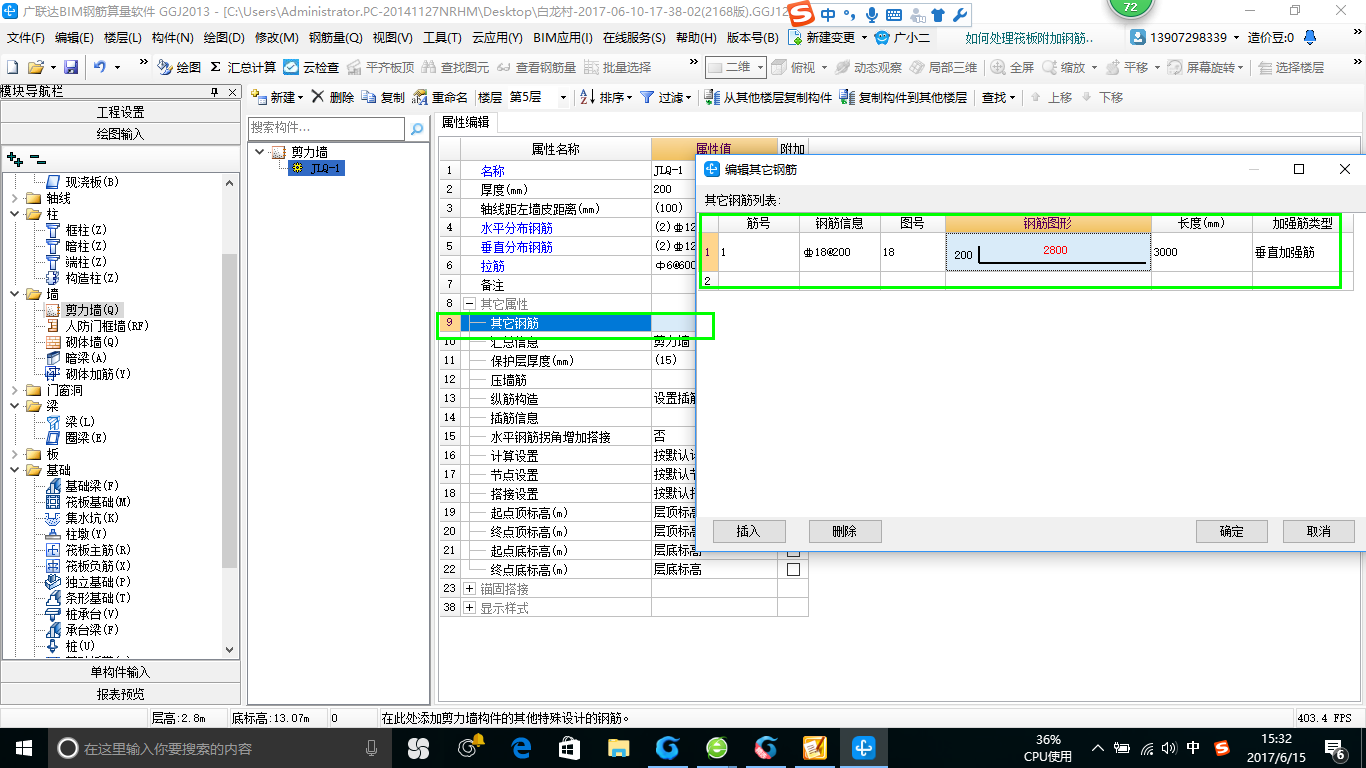Open the 钢筋量(Q) menu
Screen dimensions: 1366x768
pyautogui.click(x=335, y=37)
